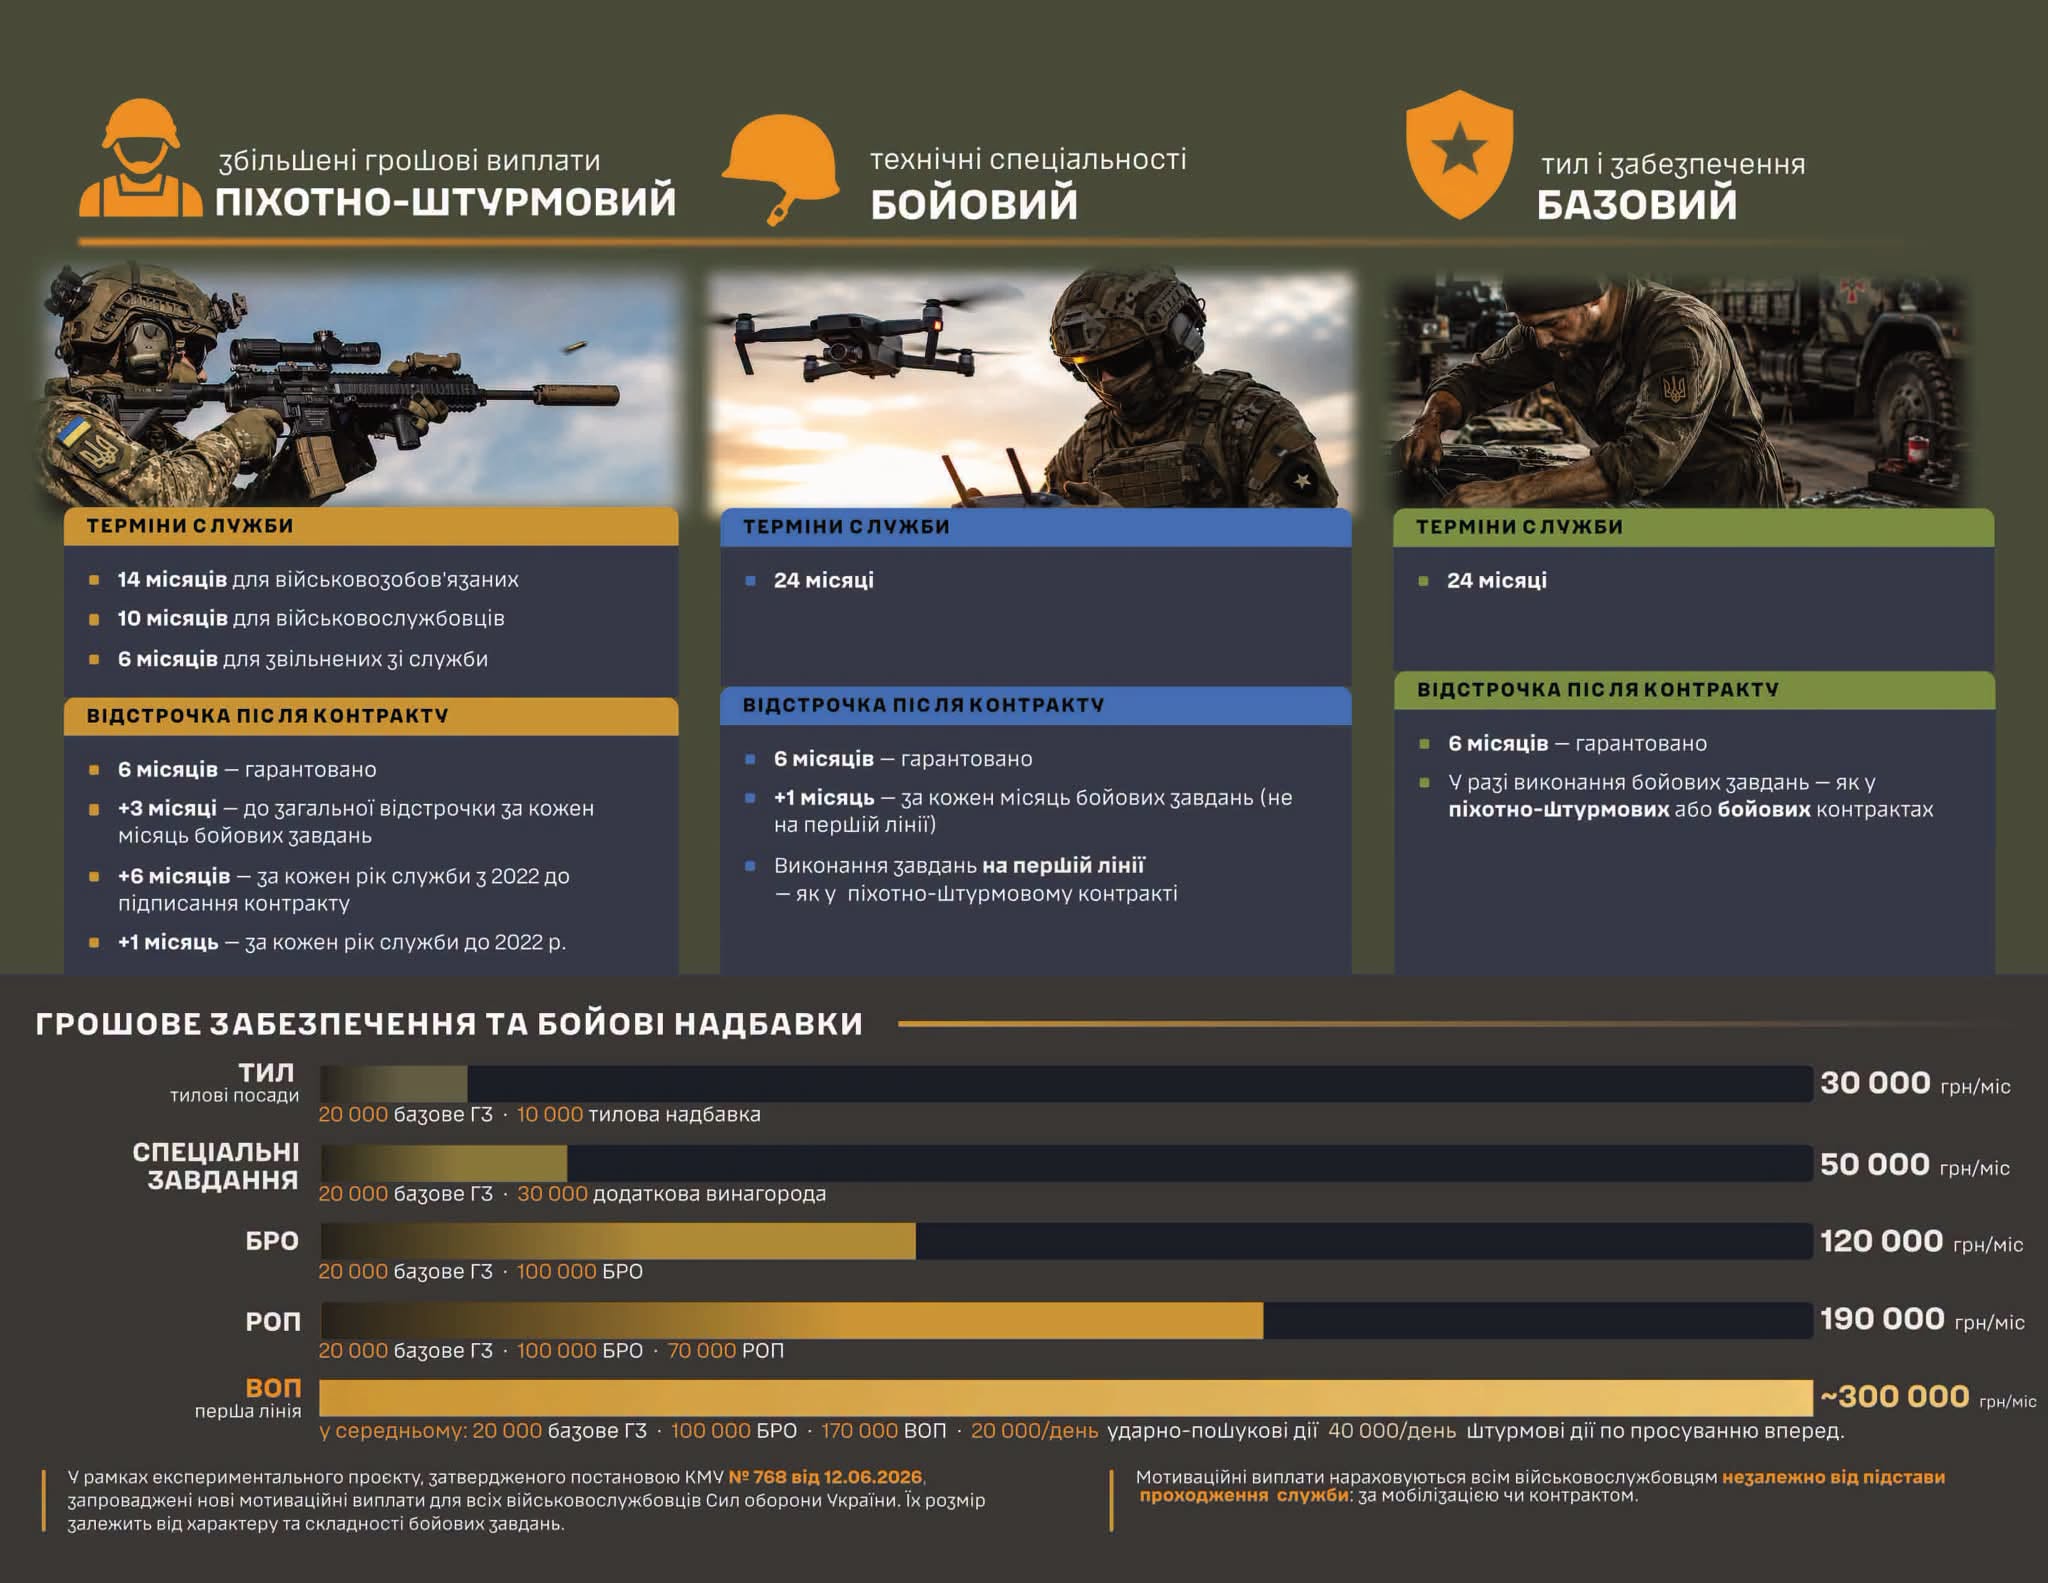Select the soldier with rifle photo
The height and width of the screenshot is (1583, 2048).
[x=358, y=385]
